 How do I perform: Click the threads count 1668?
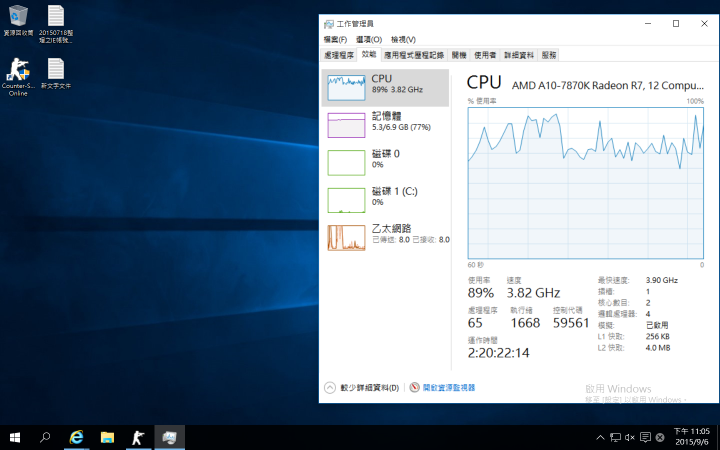pos(525,323)
